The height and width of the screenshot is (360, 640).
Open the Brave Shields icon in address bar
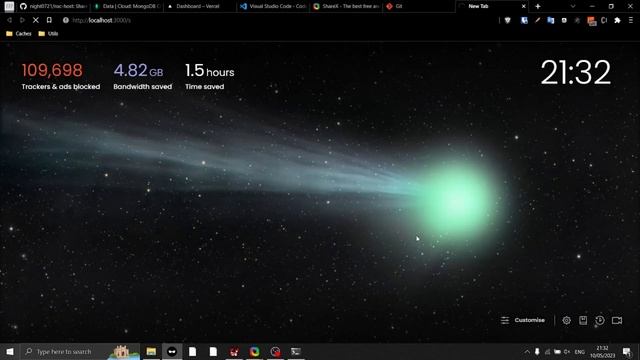click(x=507, y=20)
